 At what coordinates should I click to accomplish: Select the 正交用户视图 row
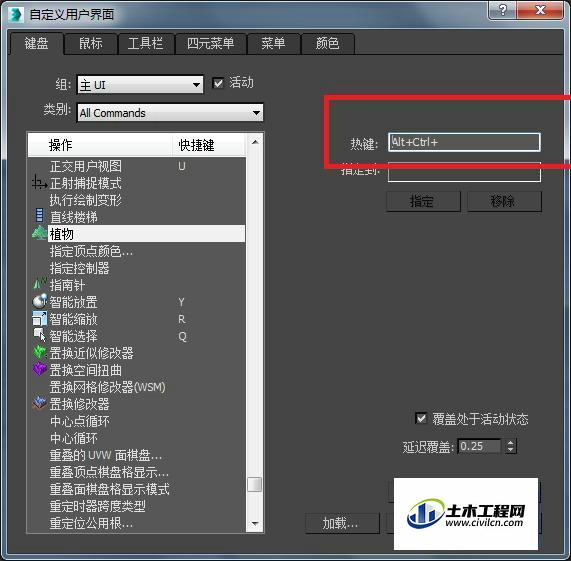point(137,166)
